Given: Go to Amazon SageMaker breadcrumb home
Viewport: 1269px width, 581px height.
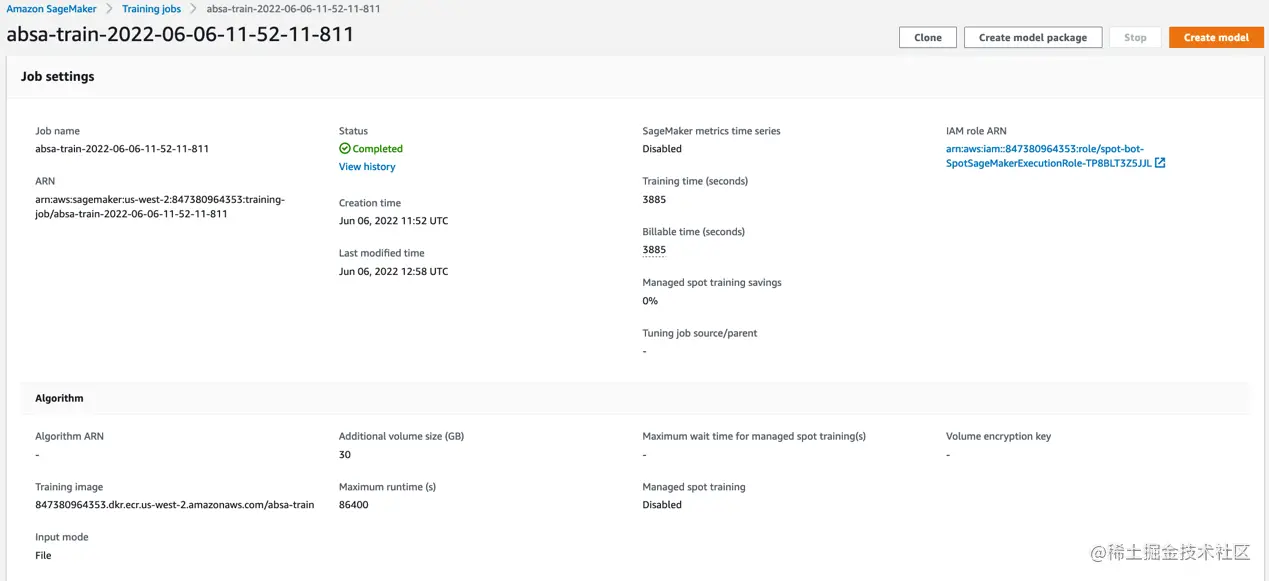Looking at the screenshot, I should 51,9.
